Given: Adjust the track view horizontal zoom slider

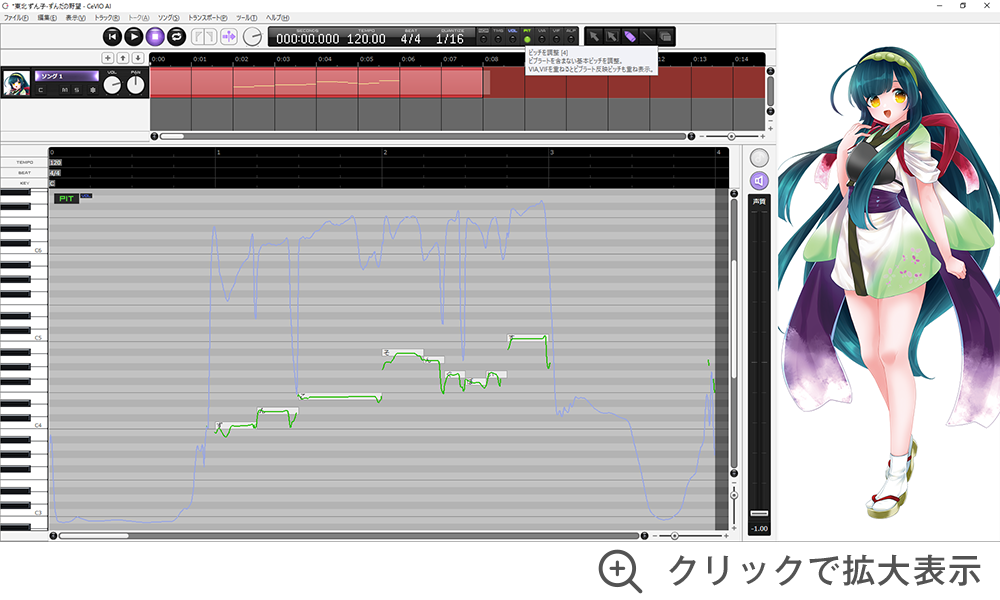Looking at the screenshot, I should point(732,136).
